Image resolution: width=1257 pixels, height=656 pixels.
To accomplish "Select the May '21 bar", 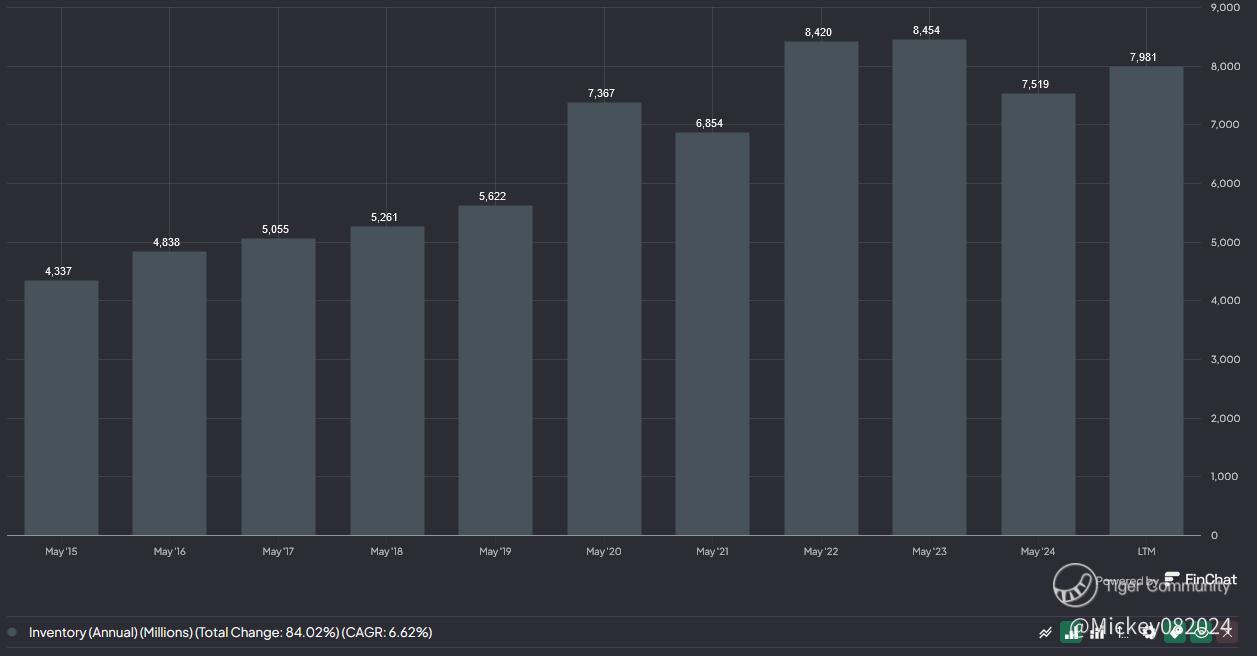I will tap(712, 334).
